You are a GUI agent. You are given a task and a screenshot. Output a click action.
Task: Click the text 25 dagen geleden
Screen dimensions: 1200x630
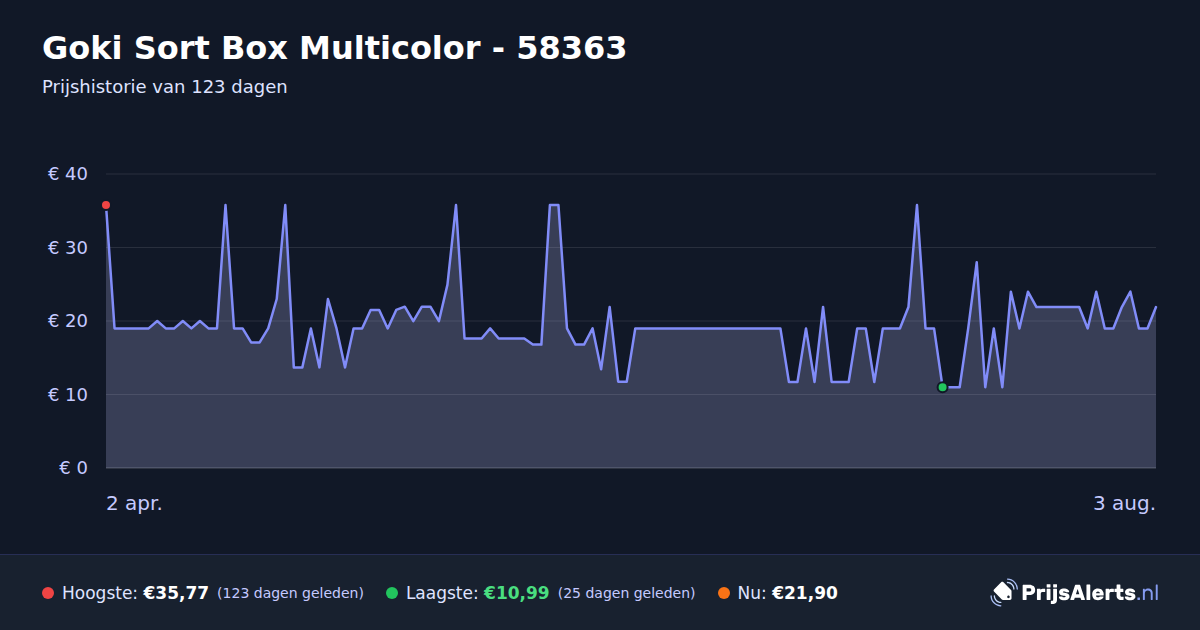[x=626, y=593]
